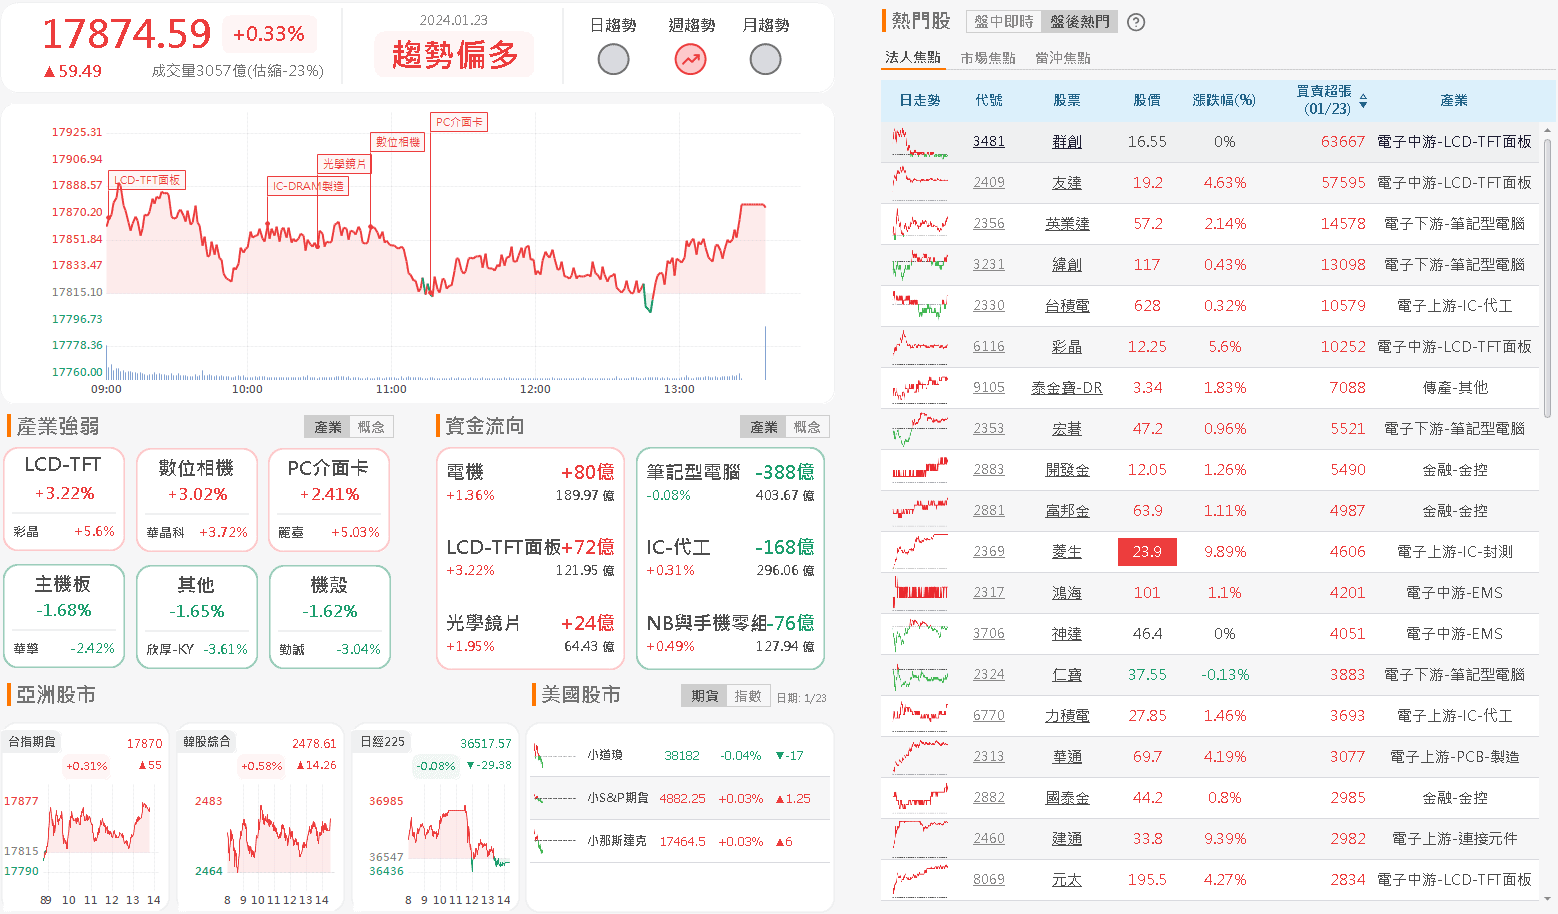Click the 漲跌幅(%) column header
Viewport: 1558px width, 914px height.
tap(1224, 101)
